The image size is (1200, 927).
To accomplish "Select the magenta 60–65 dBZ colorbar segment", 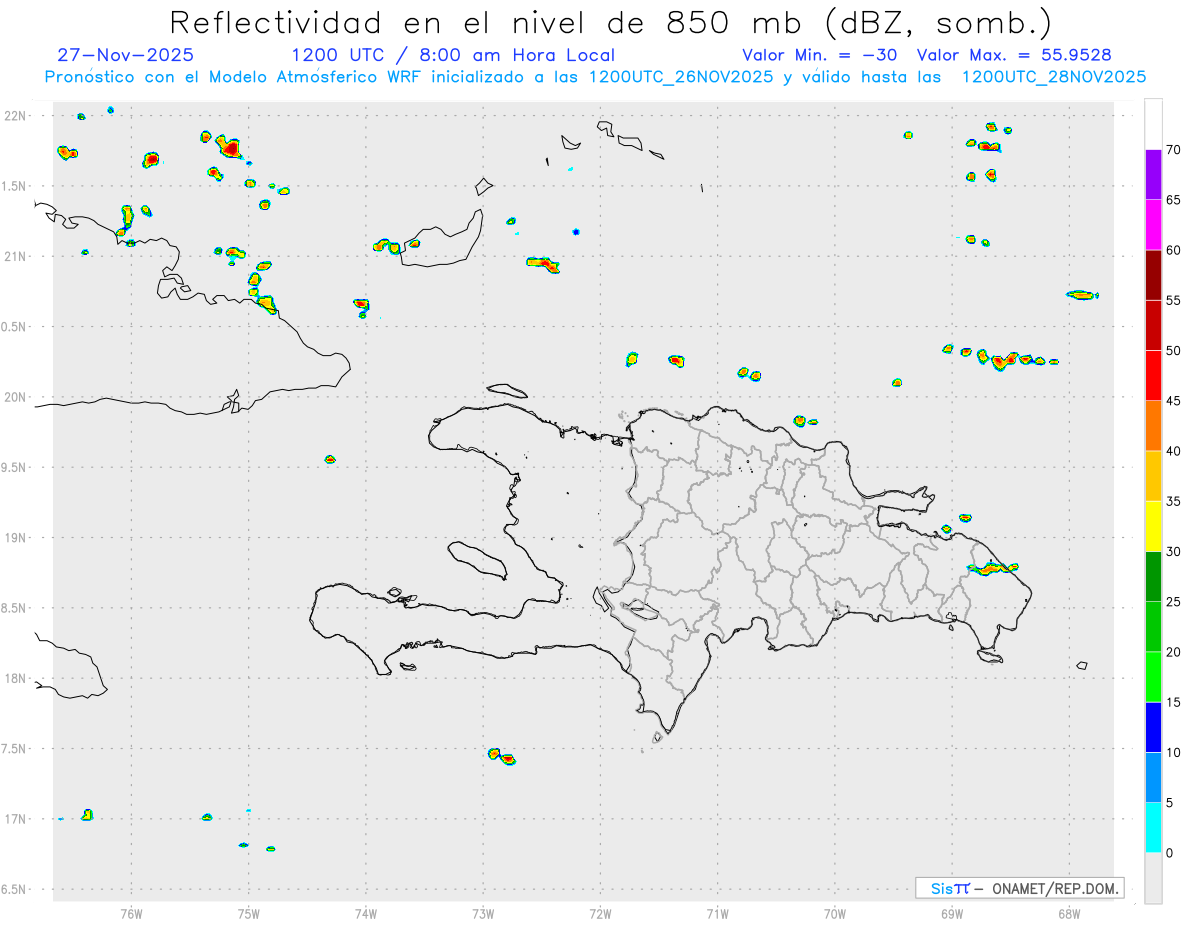I will point(1153,224).
